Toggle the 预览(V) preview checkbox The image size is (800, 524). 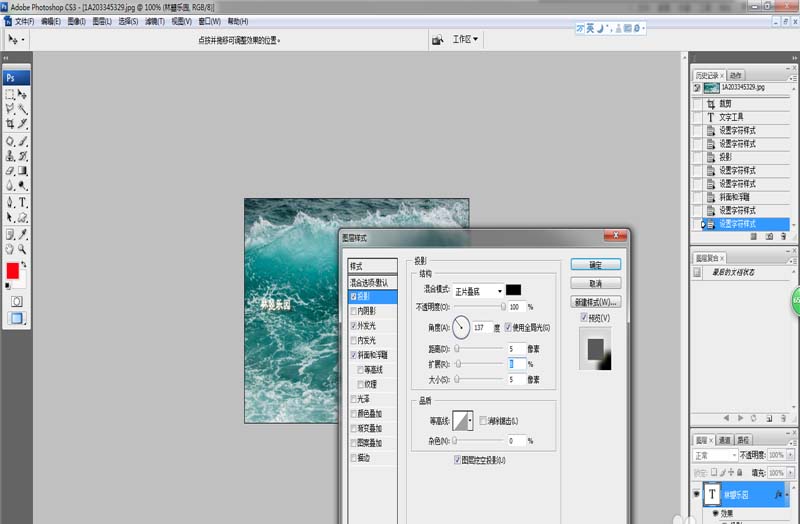pyautogui.click(x=584, y=317)
